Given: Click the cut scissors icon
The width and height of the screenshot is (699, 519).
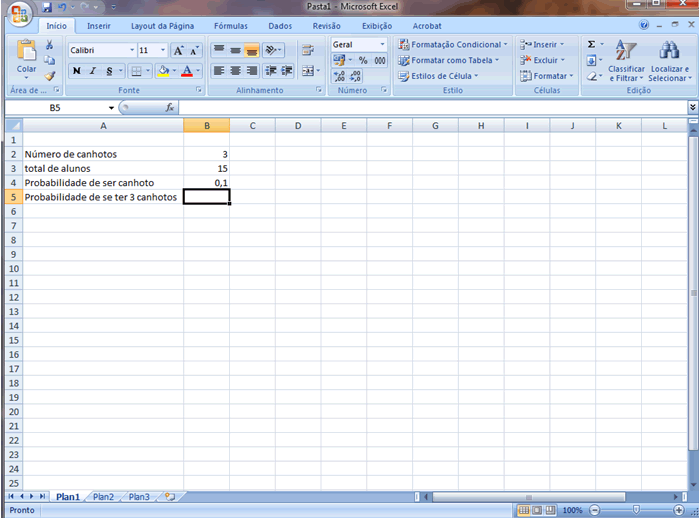Looking at the screenshot, I should click(50, 46).
